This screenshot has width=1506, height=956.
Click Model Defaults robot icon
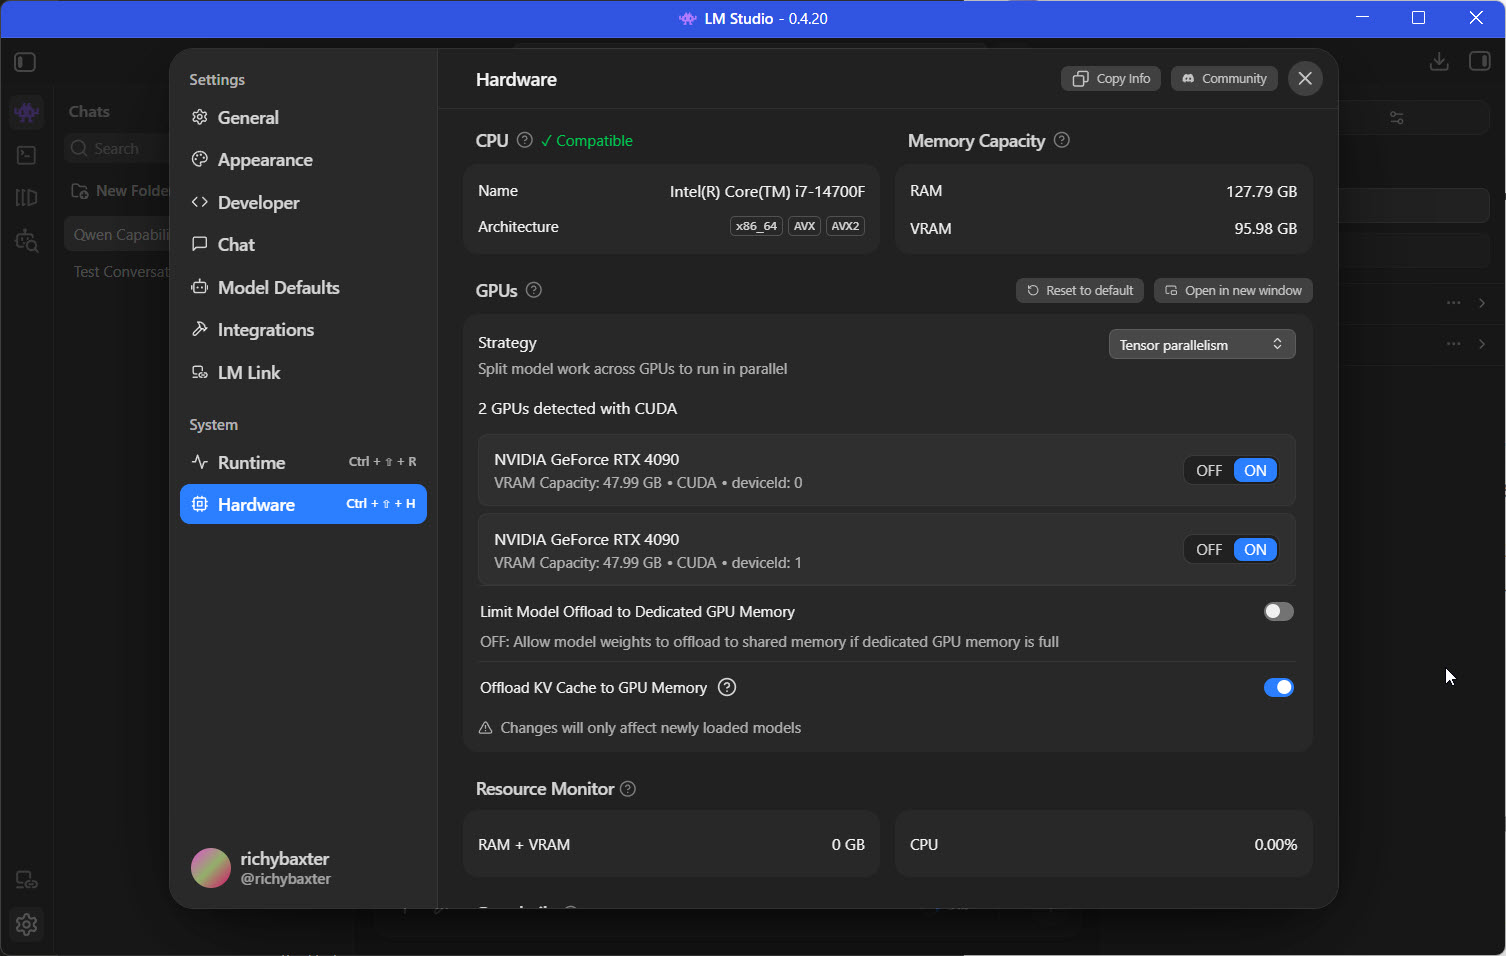200,288
